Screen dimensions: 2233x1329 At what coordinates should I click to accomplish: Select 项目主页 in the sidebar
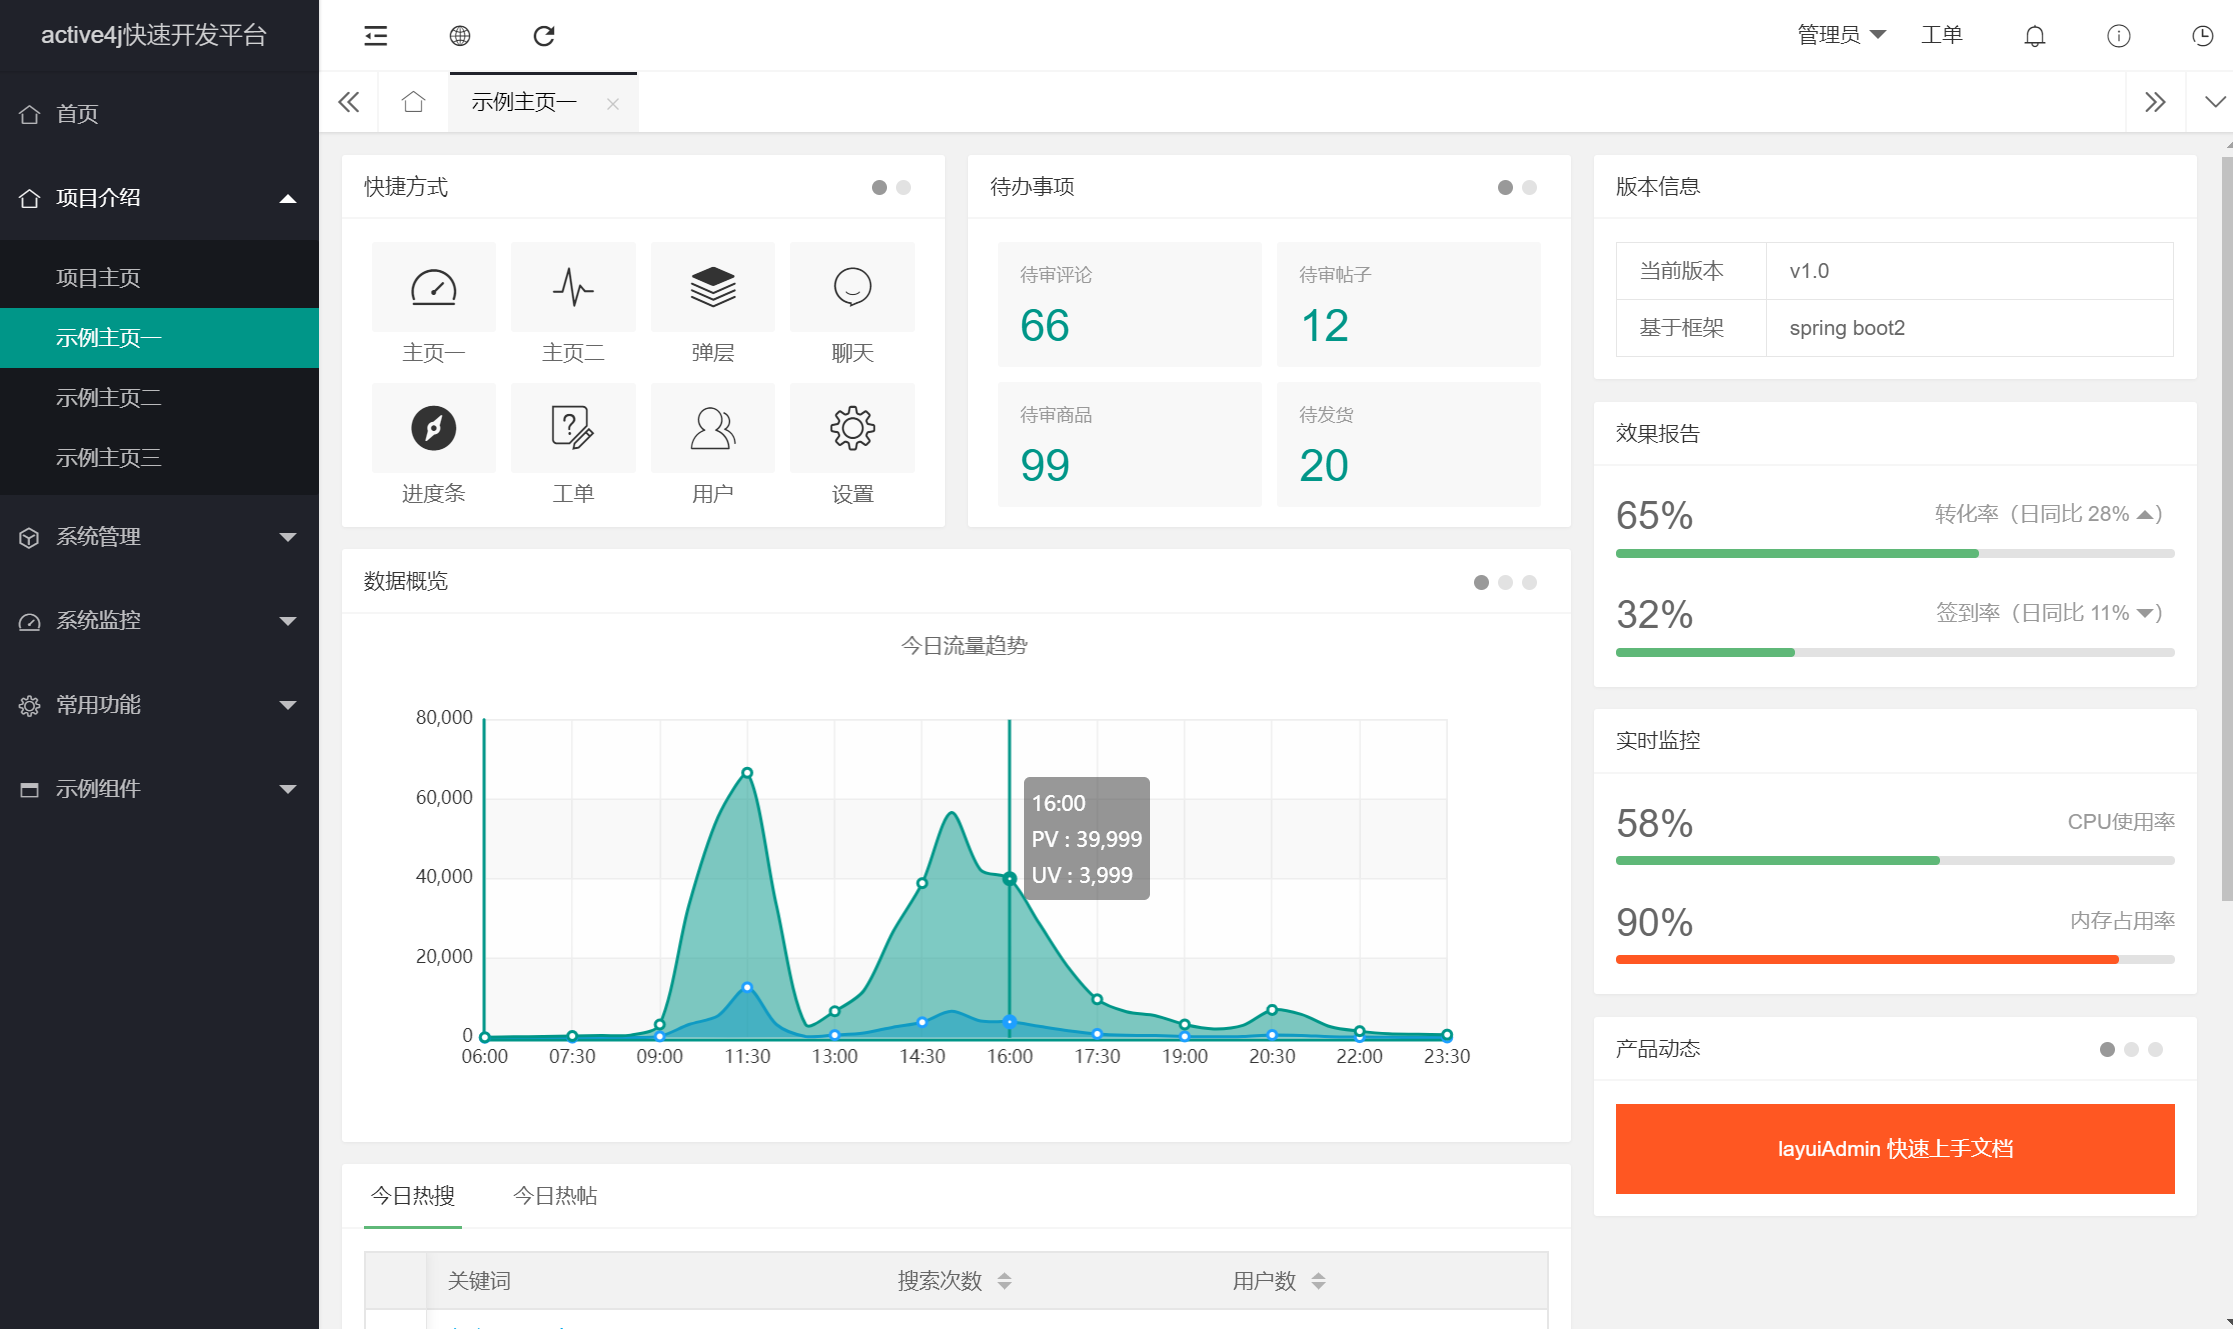pos(160,278)
